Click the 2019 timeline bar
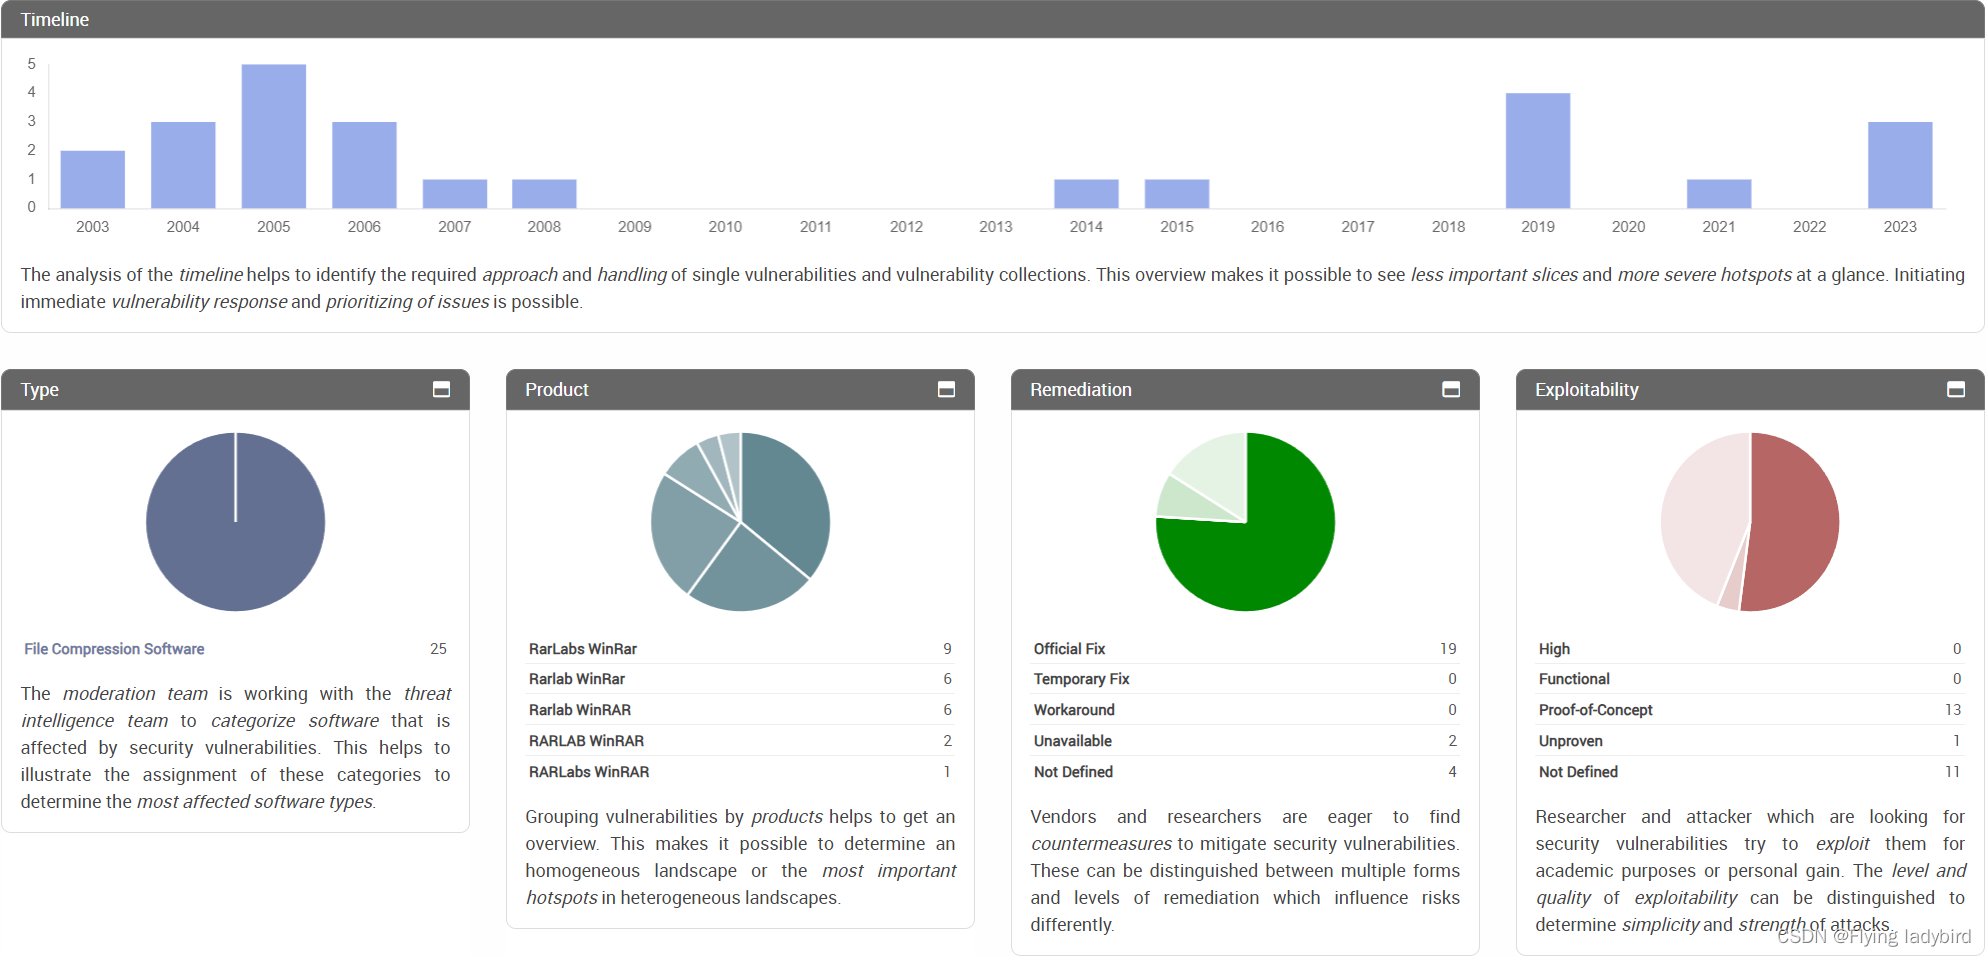 pyautogui.click(x=1538, y=151)
